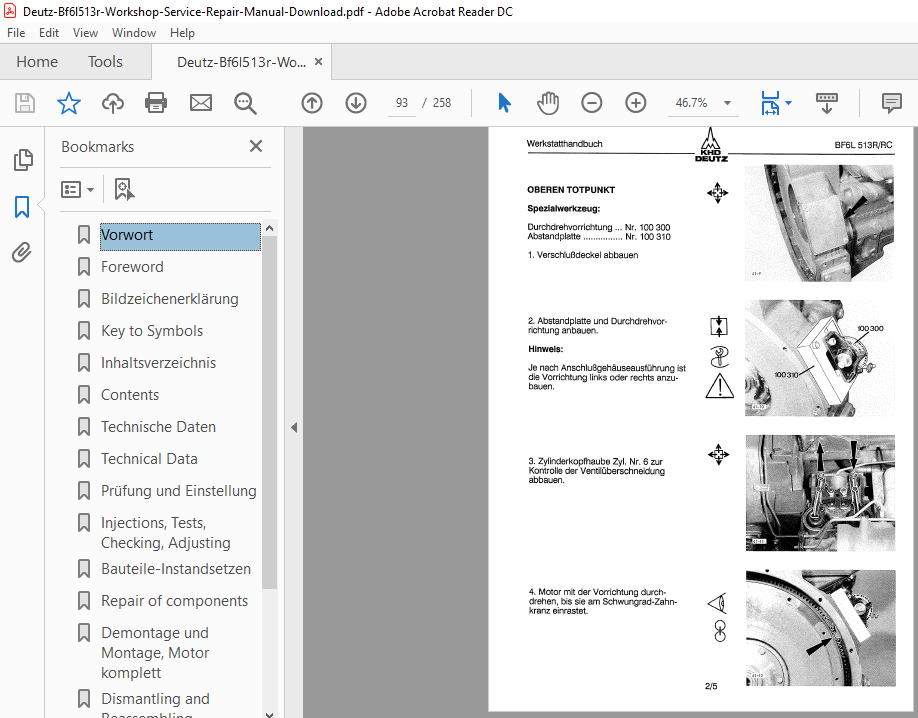Open Repair of components bookmark
This screenshot has height=718, width=918.
point(174,601)
